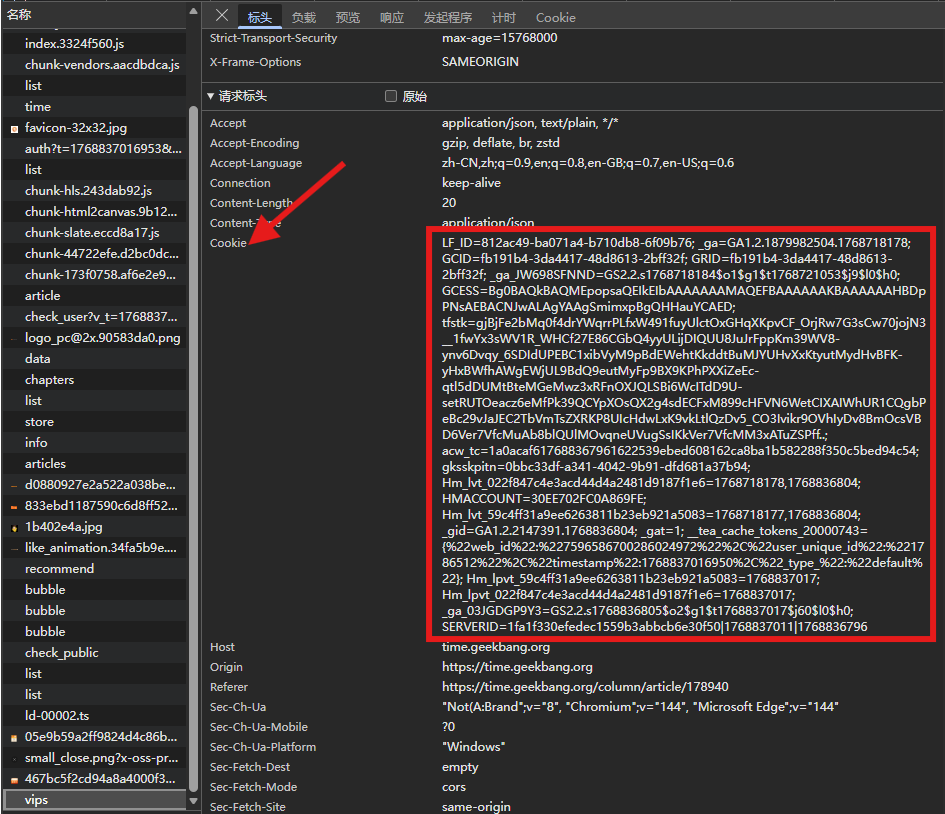Close the request details panel
Viewport: 945px width, 814px height.
coord(222,16)
